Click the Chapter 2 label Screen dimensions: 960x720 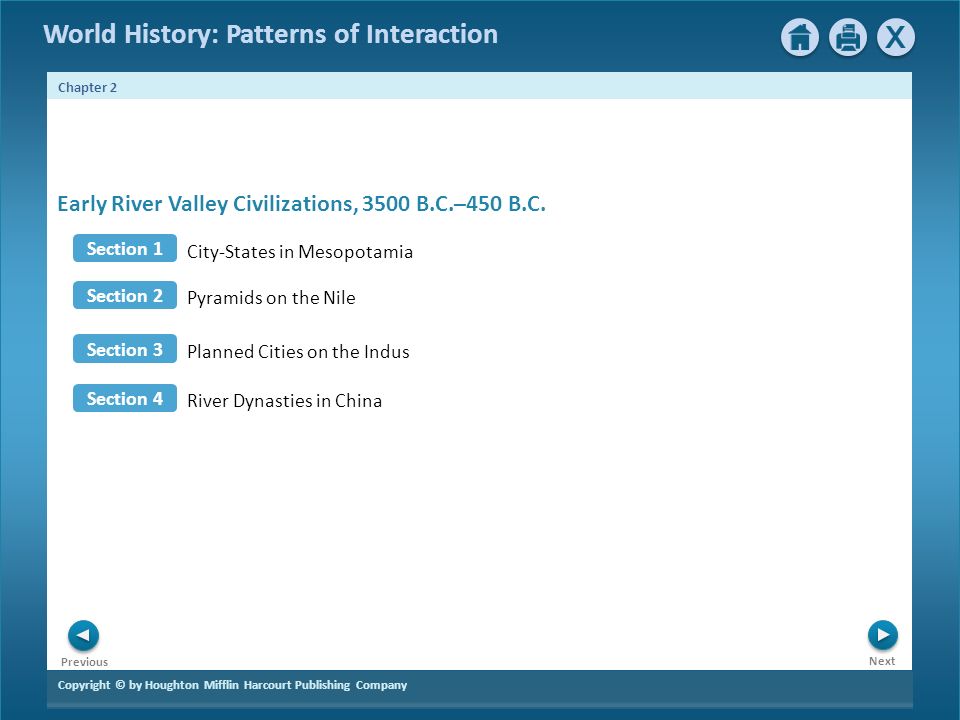pos(87,88)
